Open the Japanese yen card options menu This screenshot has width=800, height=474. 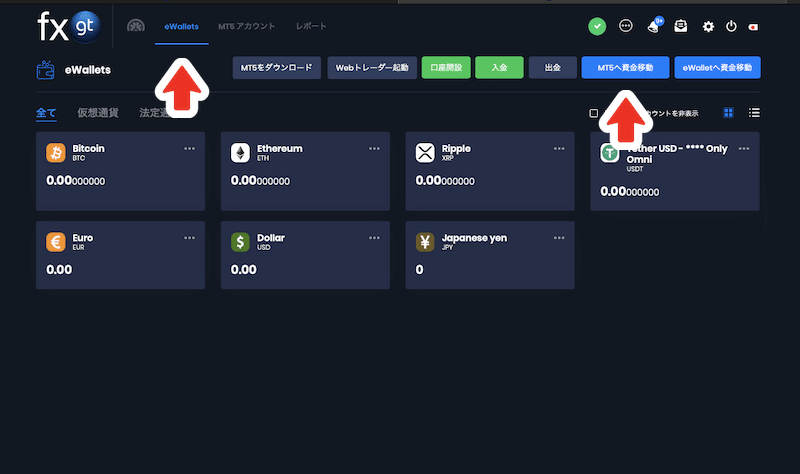pos(559,238)
